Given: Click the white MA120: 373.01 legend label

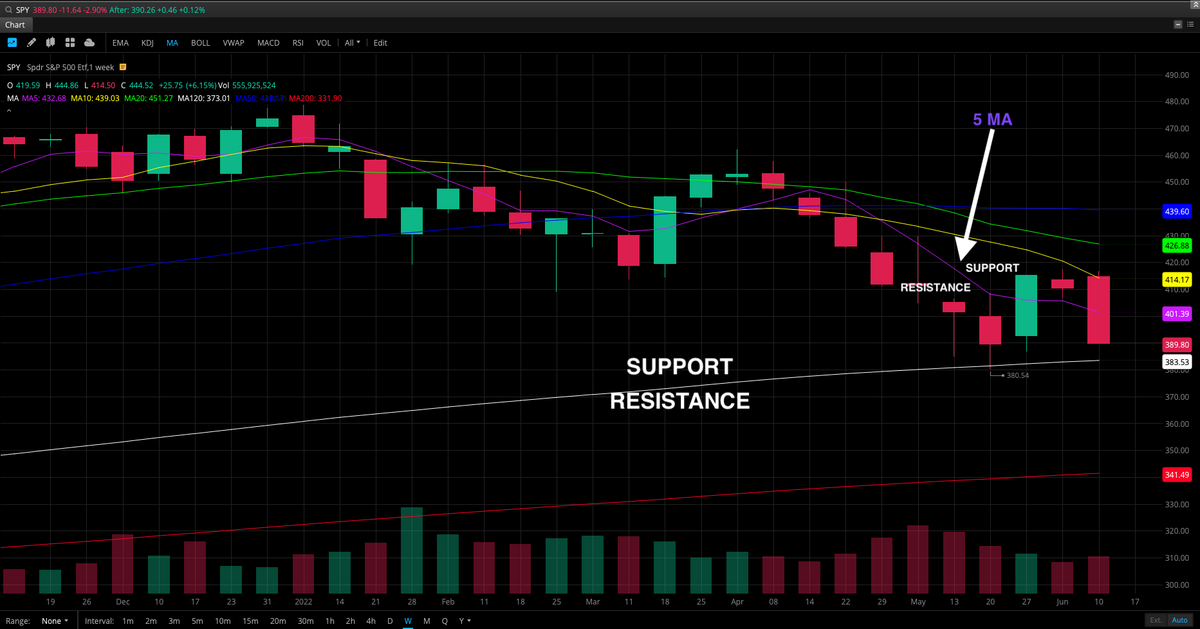Looking at the screenshot, I should click(205, 98).
